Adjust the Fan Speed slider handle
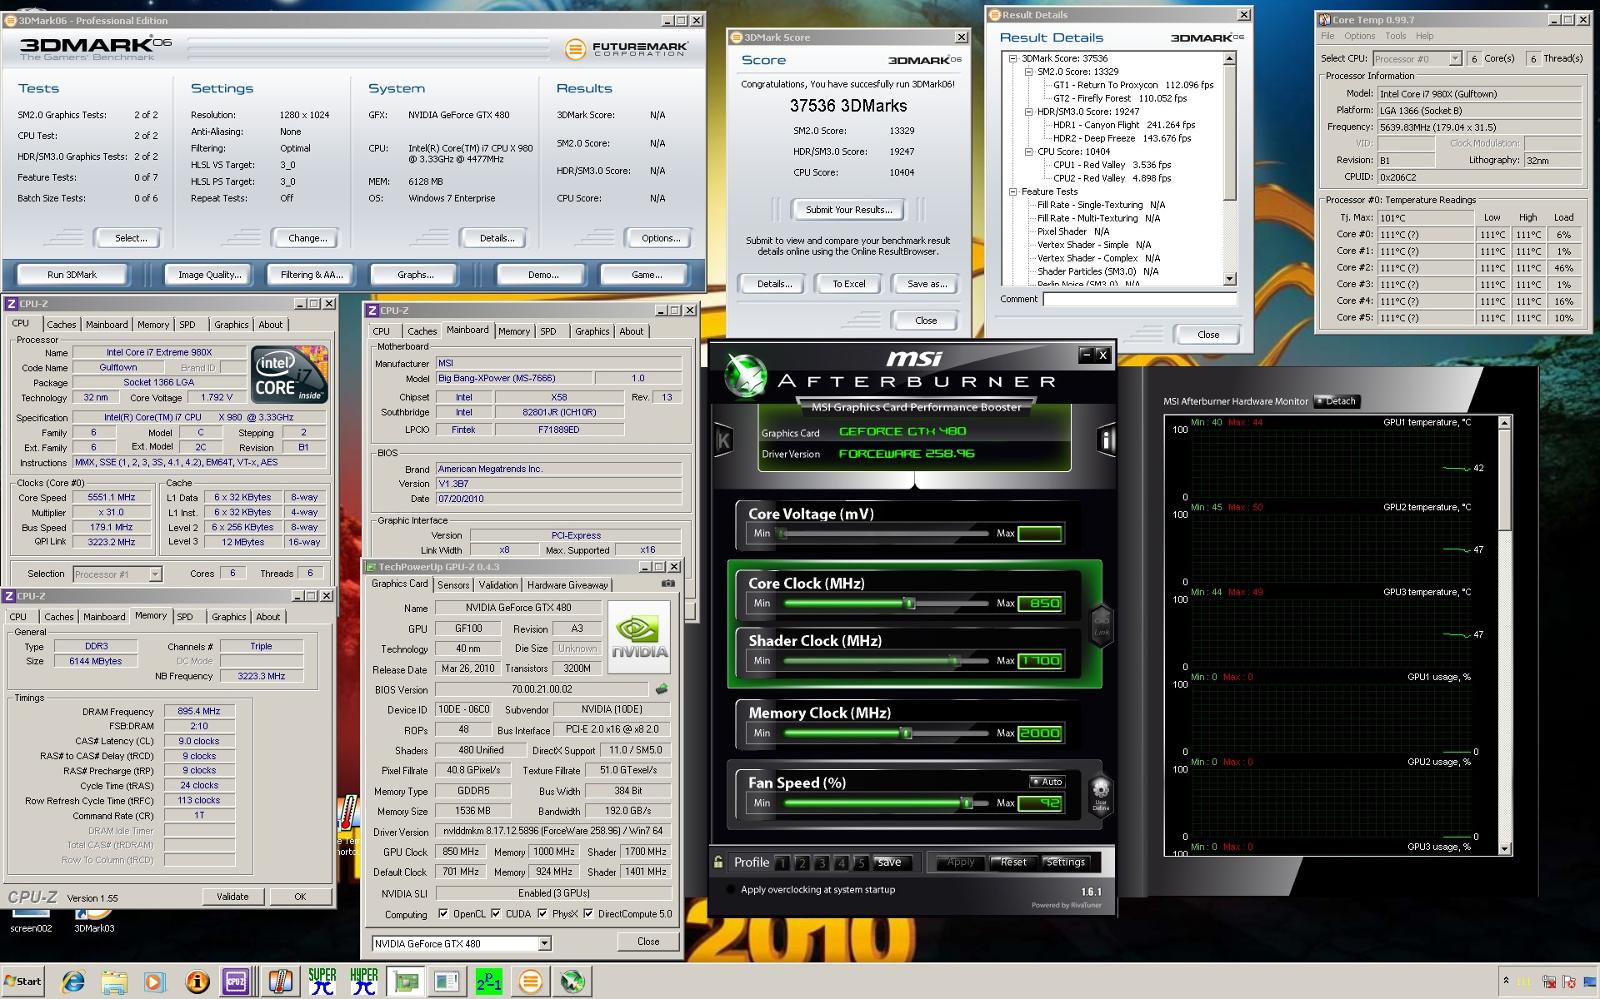 [966, 803]
